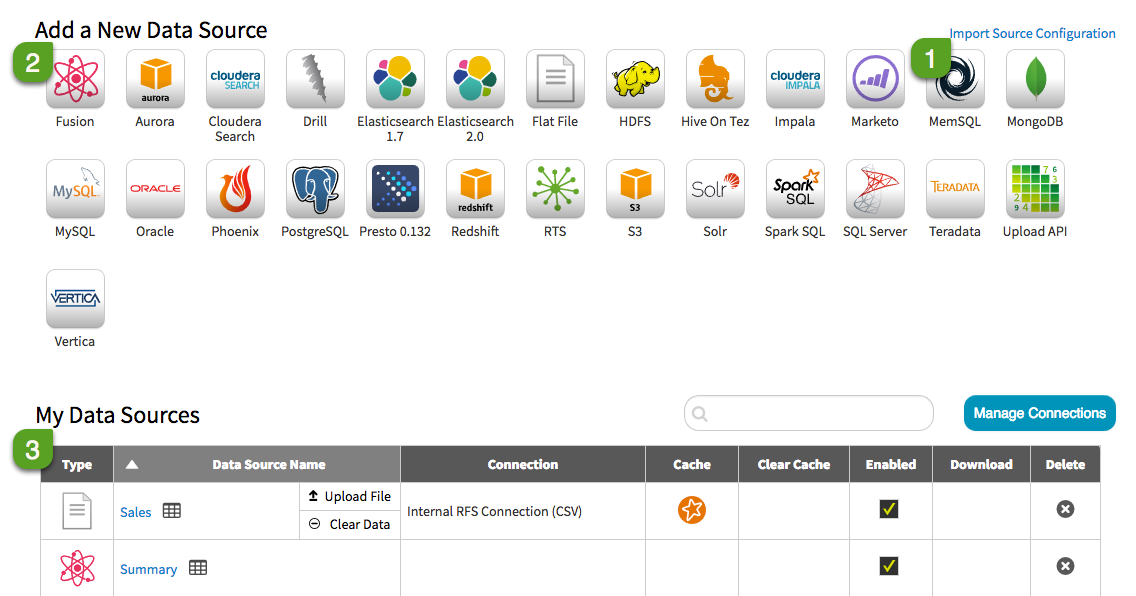
Task: Choose the Cloudera Search connector
Action: (235, 78)
